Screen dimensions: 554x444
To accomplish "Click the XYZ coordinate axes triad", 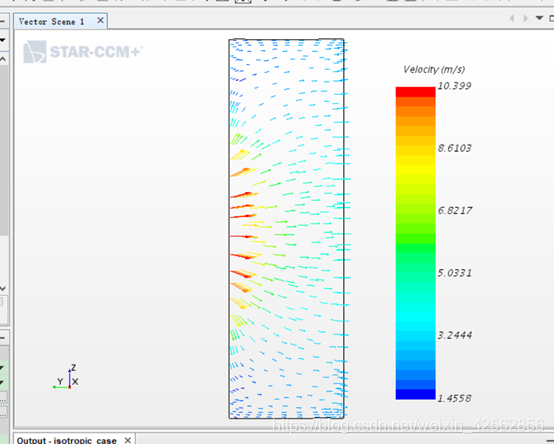I will click(x=66, y=378).
